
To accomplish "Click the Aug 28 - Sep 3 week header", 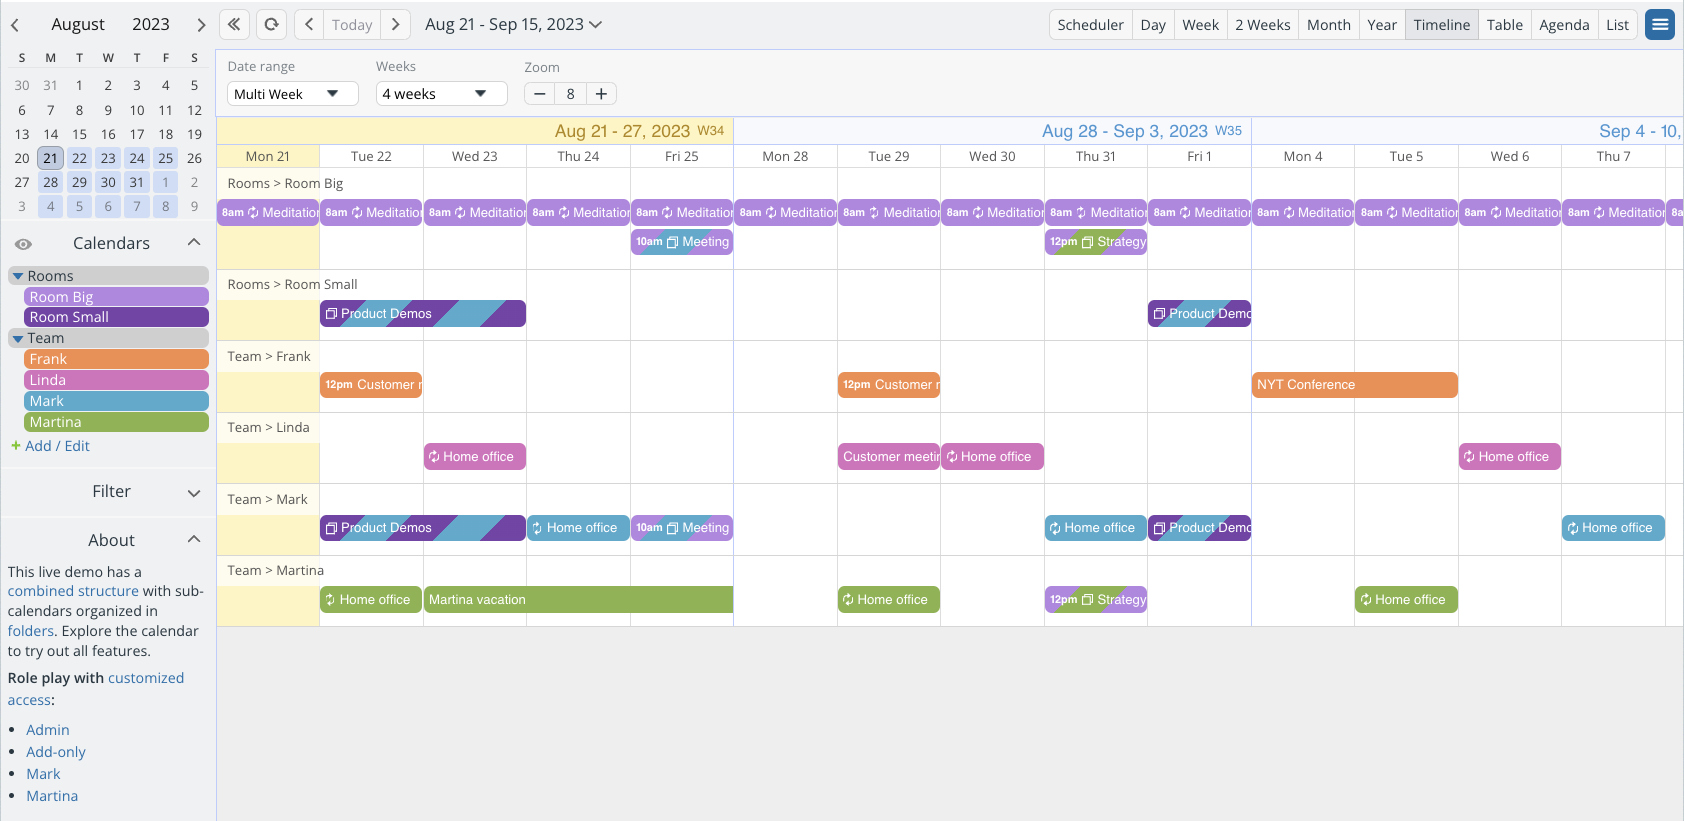I will point(1142,131).
